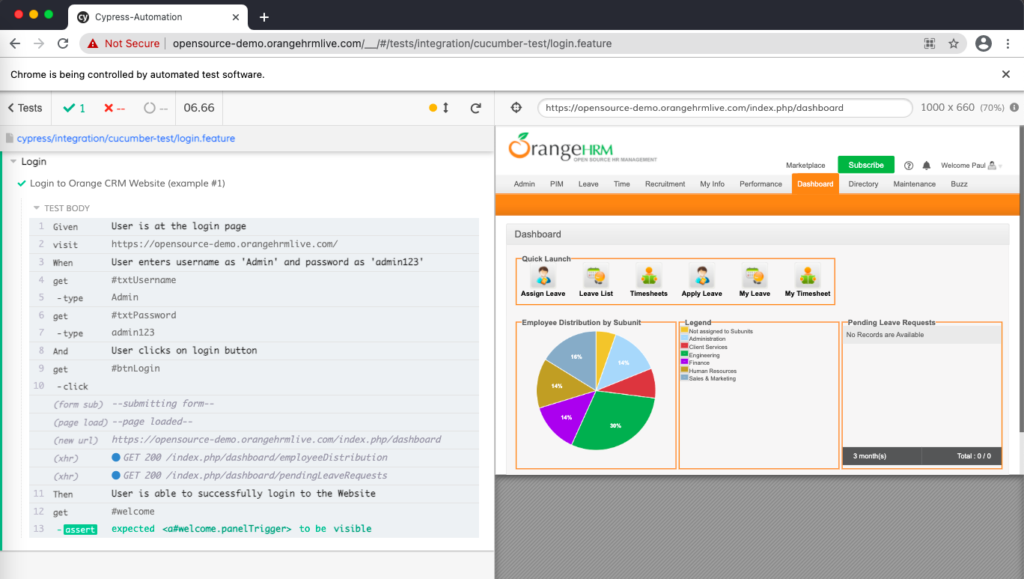Screen dimensions: 1024x579
Task: Open the PIM menu tab
Action: 556,184
